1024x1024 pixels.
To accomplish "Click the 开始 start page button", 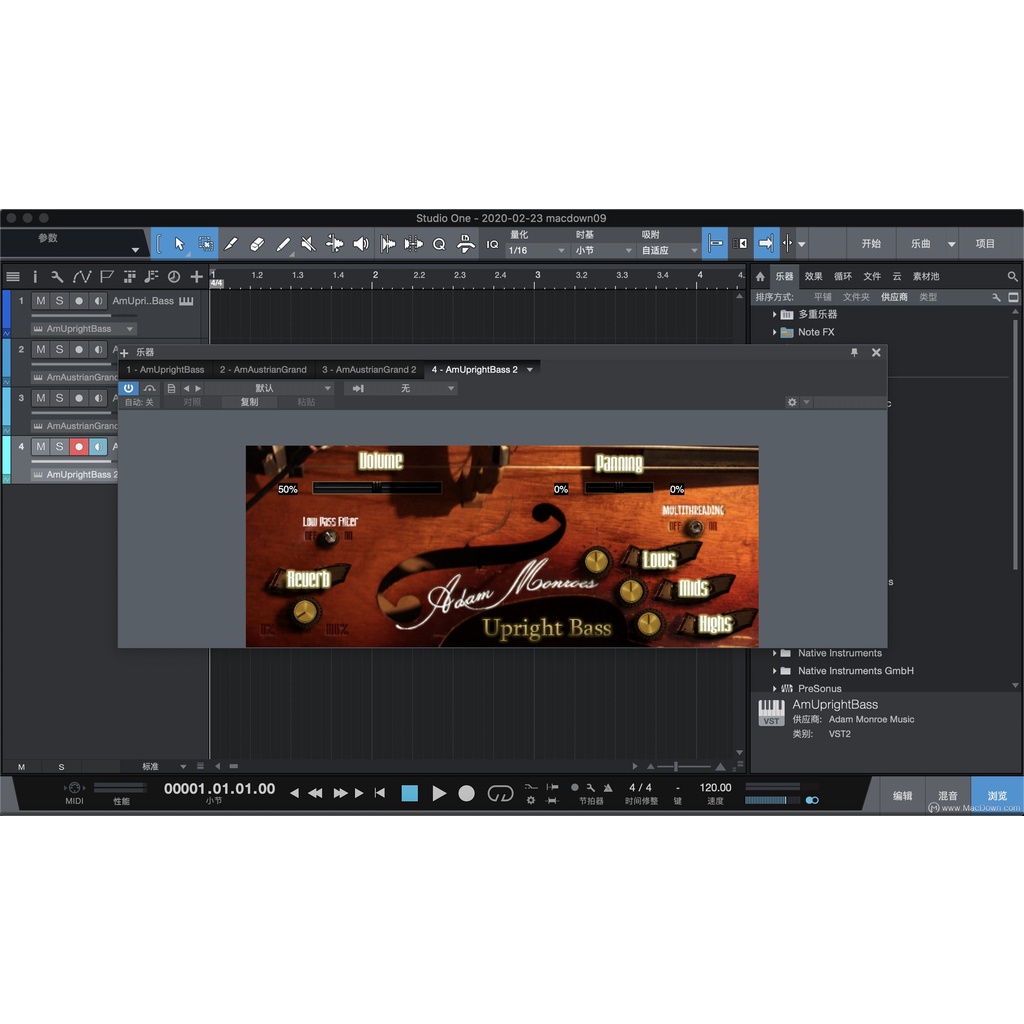I will (871, 244).
